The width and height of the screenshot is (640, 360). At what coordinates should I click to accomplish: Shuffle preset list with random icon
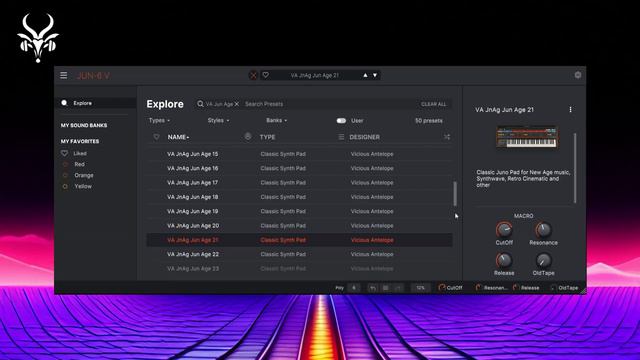click(447, 137)
